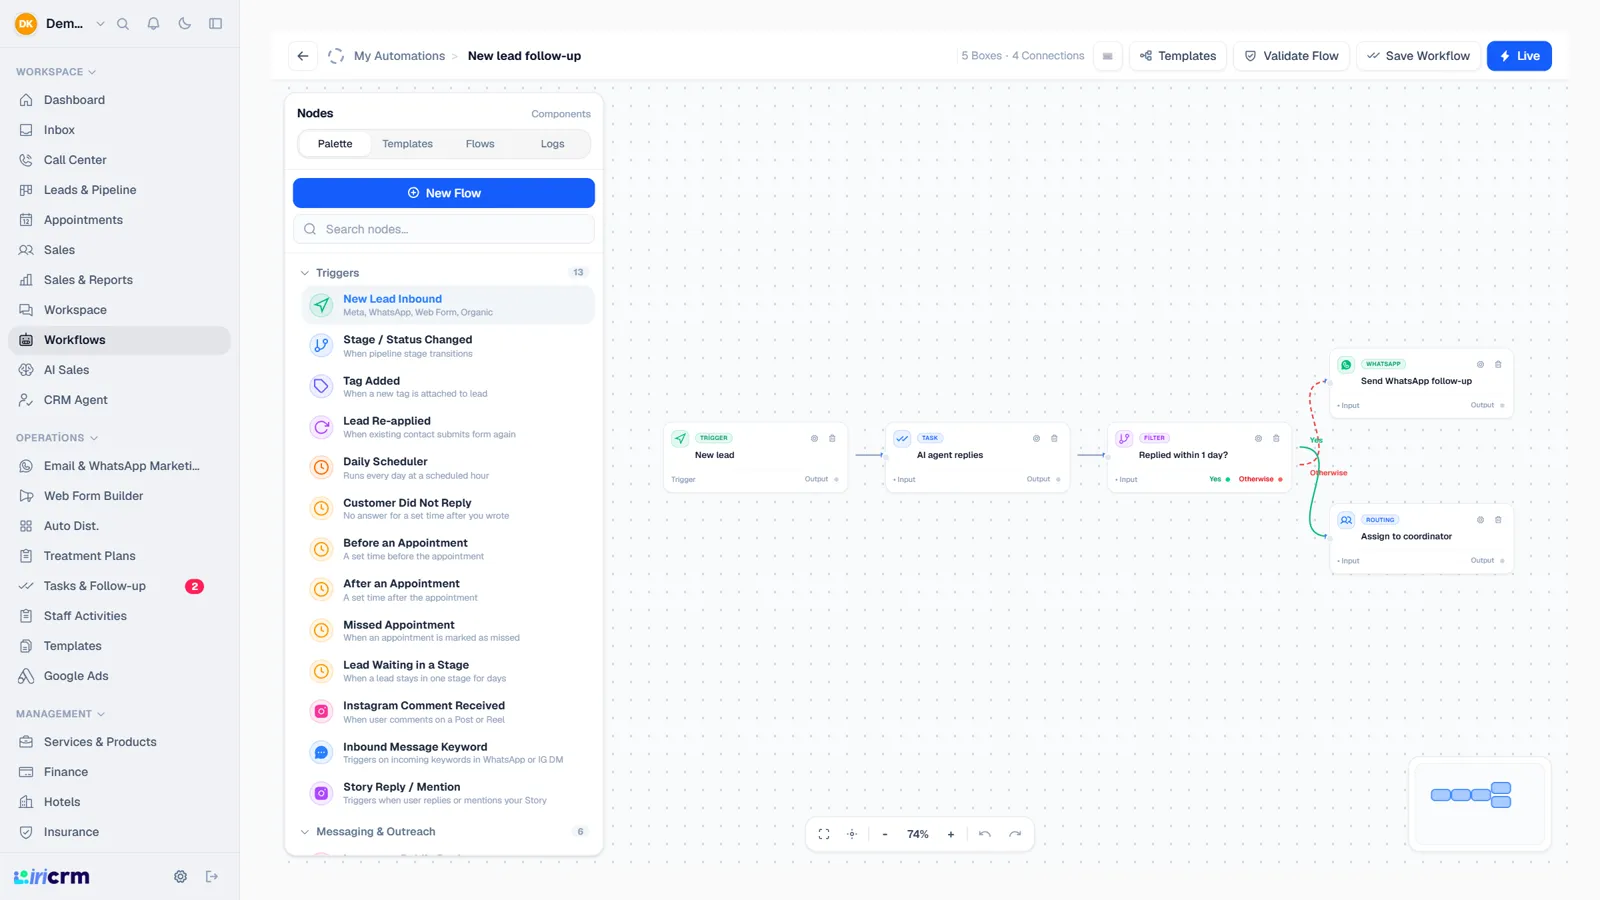Select the Daily Scheduler trigger
The image size is (1600, 900).
pyautogui.click(x=448, y=468)
